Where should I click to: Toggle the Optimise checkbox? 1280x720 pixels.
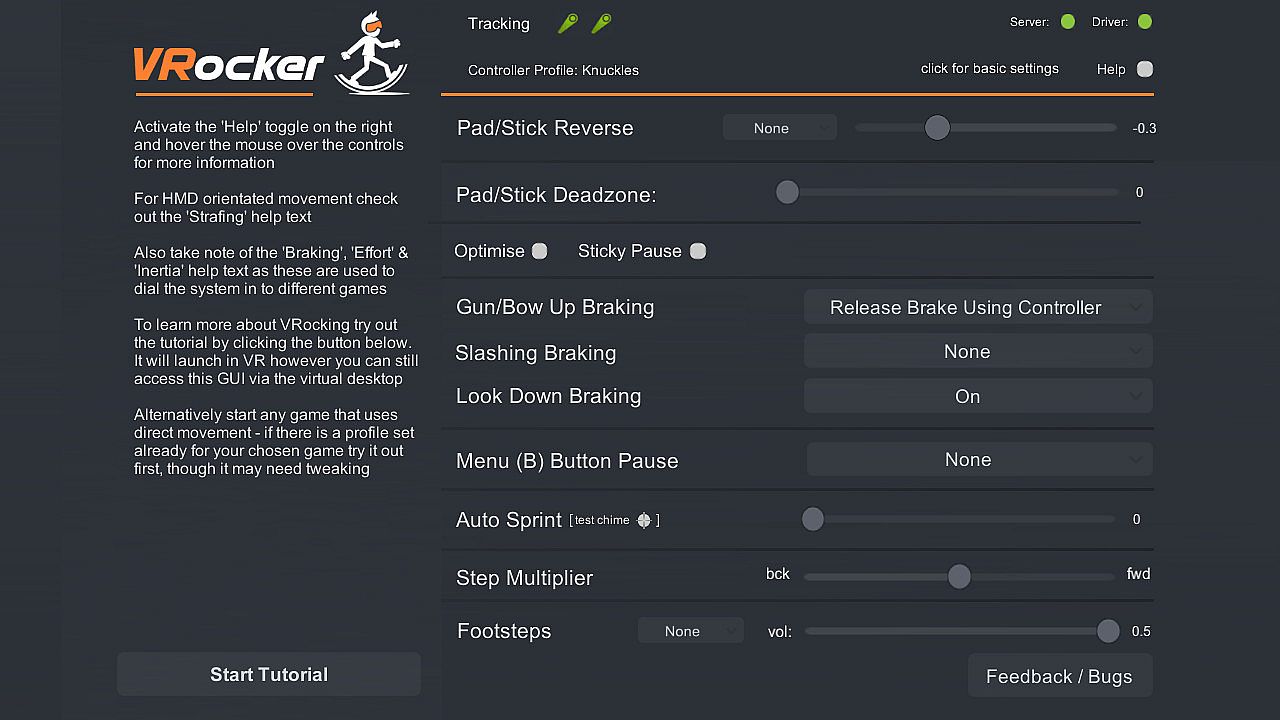point(540,251)
